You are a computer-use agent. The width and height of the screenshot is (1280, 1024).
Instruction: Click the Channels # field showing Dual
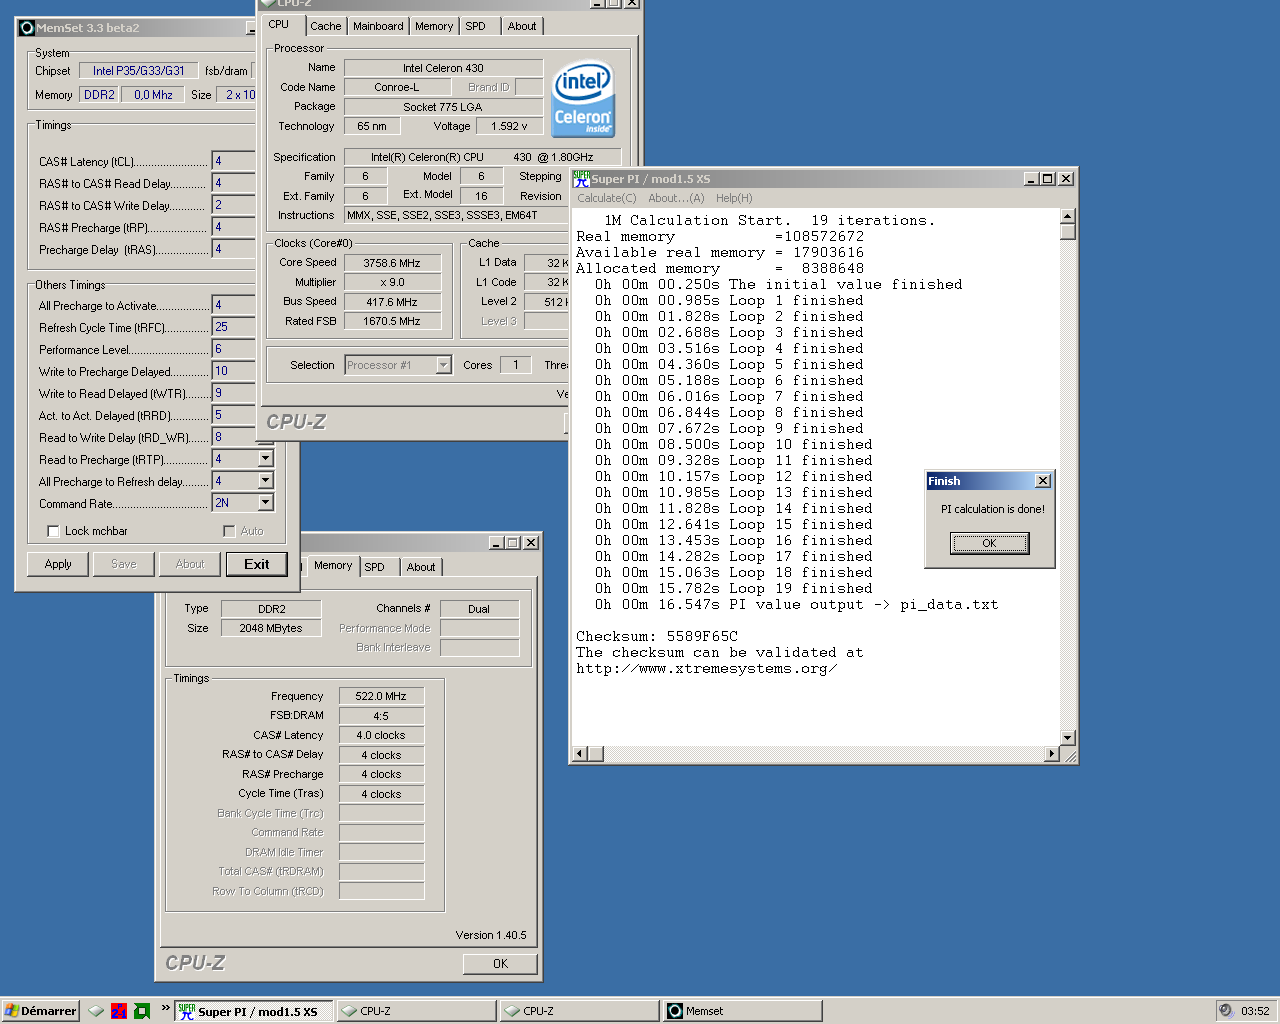click(479, 609)
